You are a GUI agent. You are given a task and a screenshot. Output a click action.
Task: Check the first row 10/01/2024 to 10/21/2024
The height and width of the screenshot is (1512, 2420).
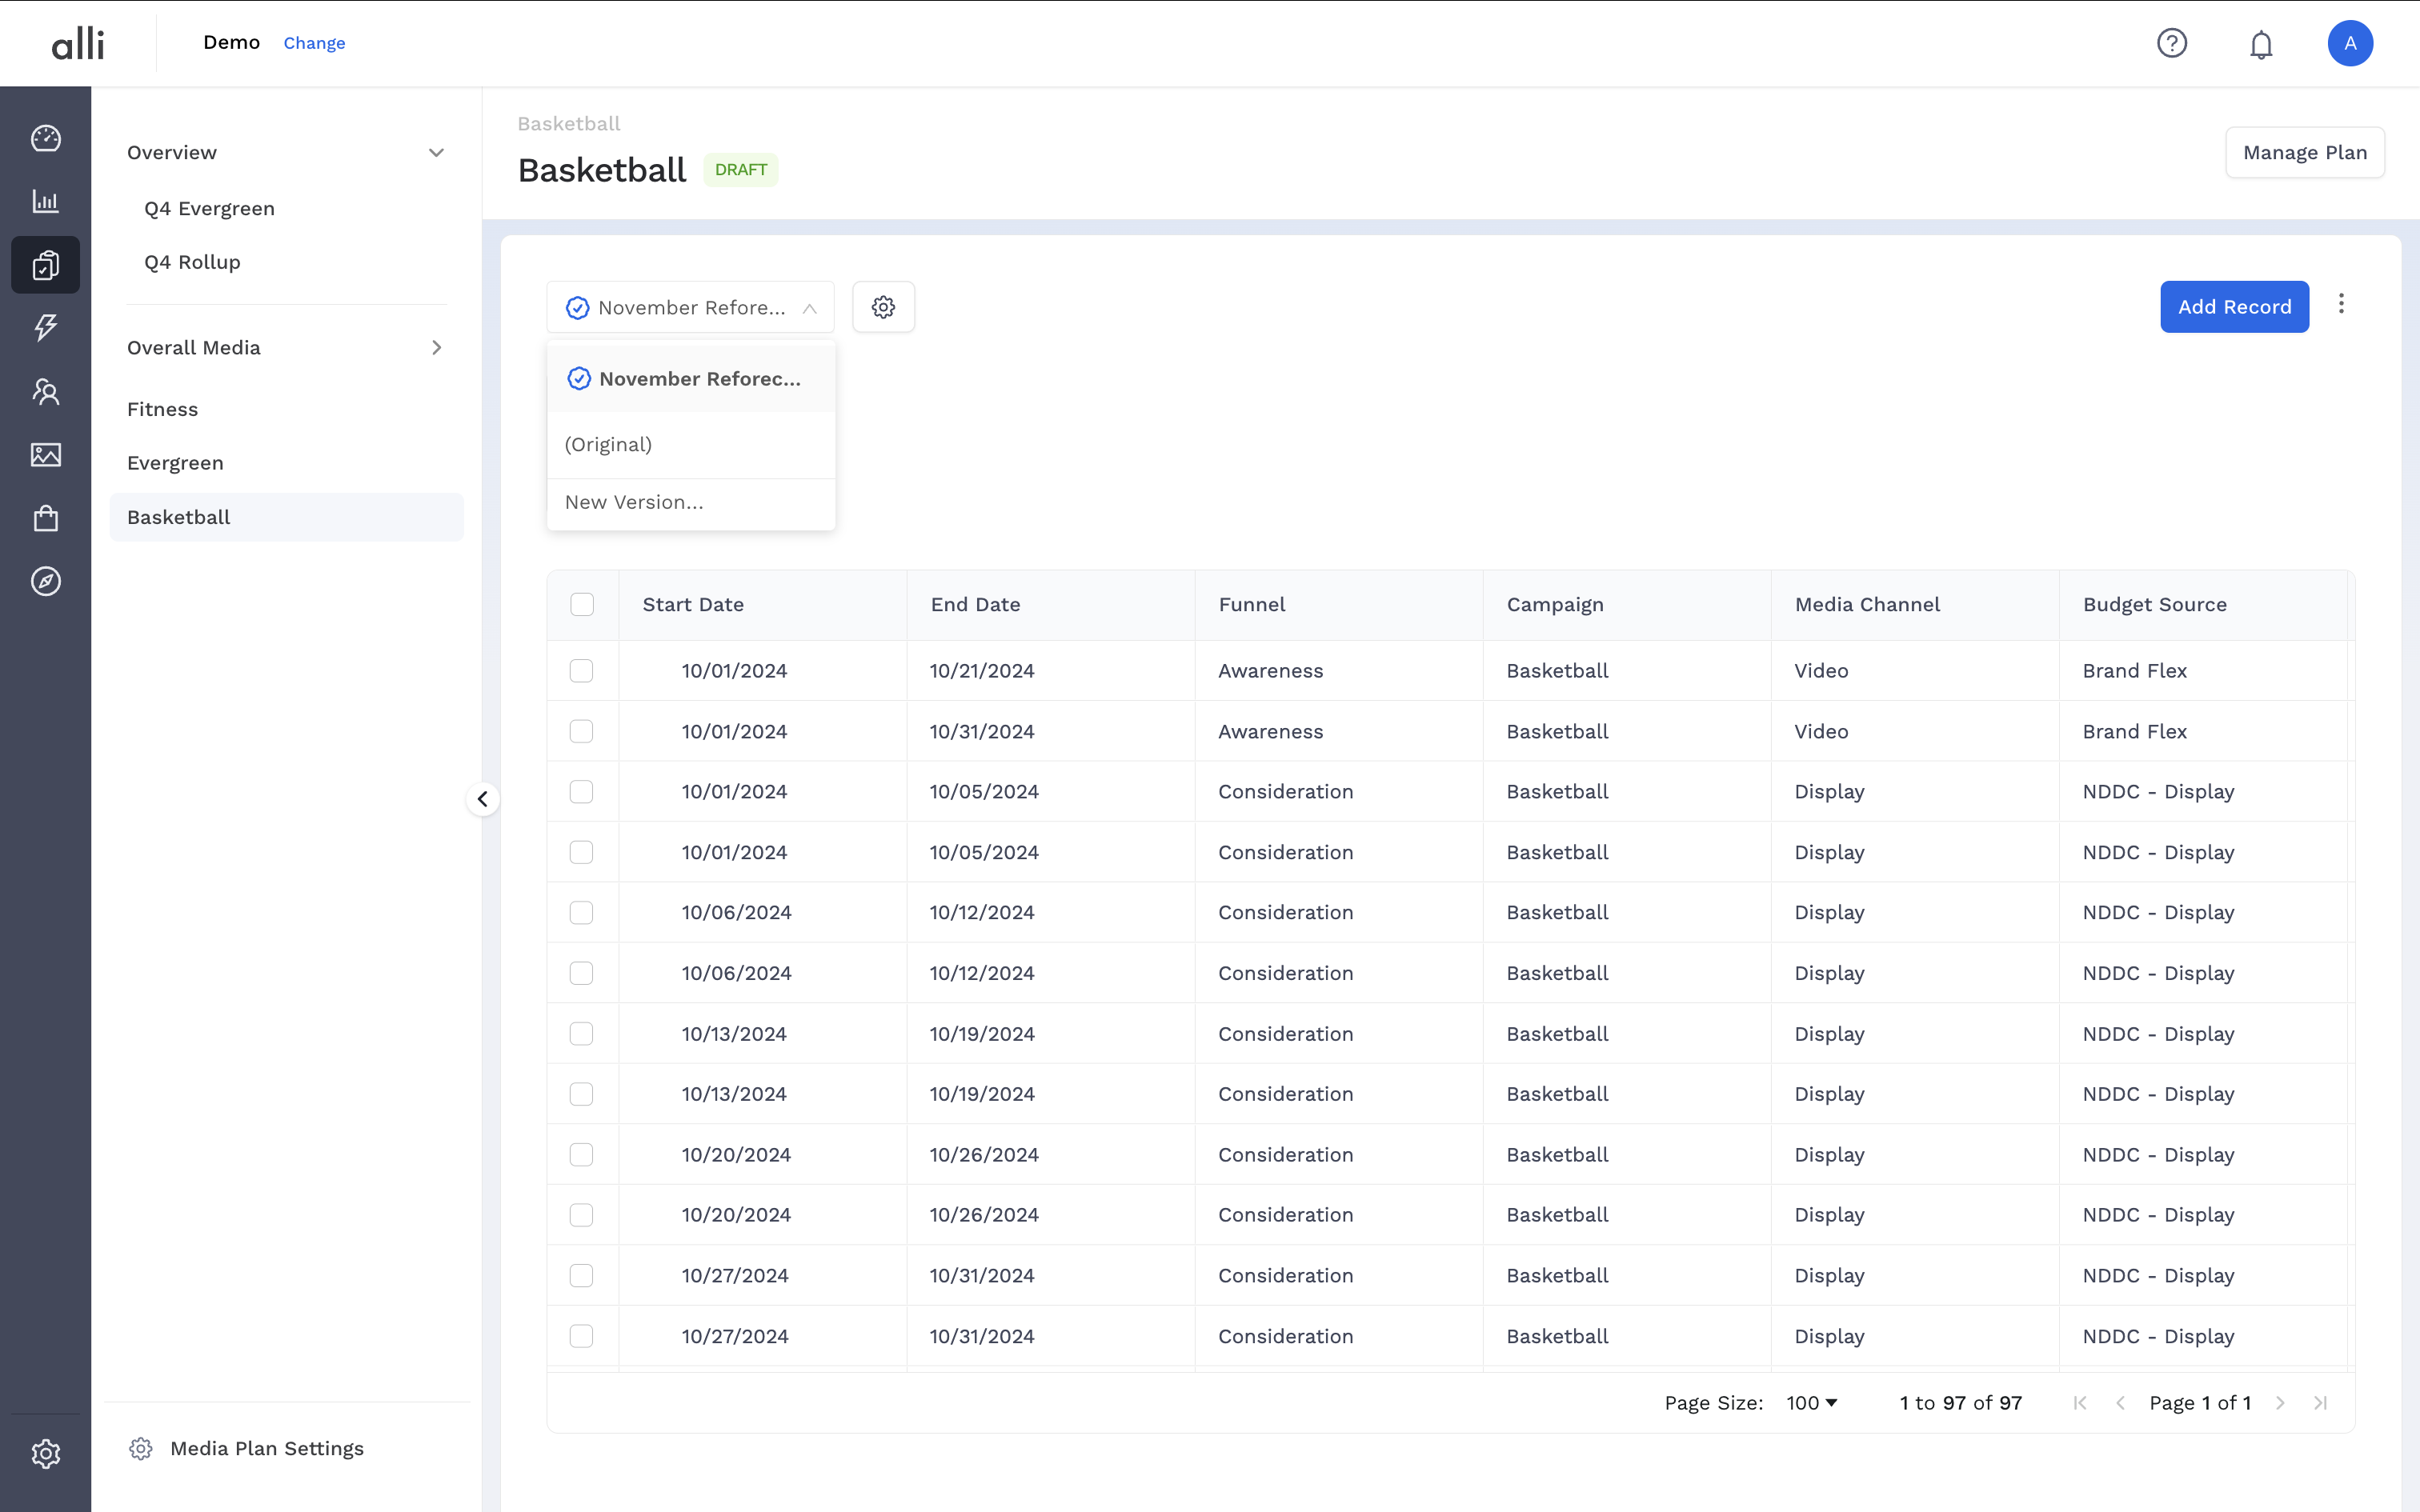click(x=581, y=671)
